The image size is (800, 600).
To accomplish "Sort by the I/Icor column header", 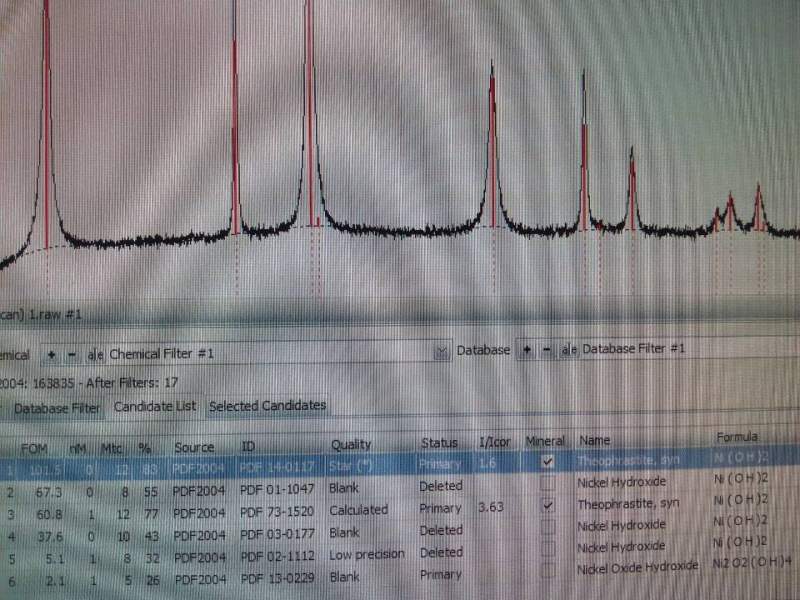I will (x=494, y=442).
